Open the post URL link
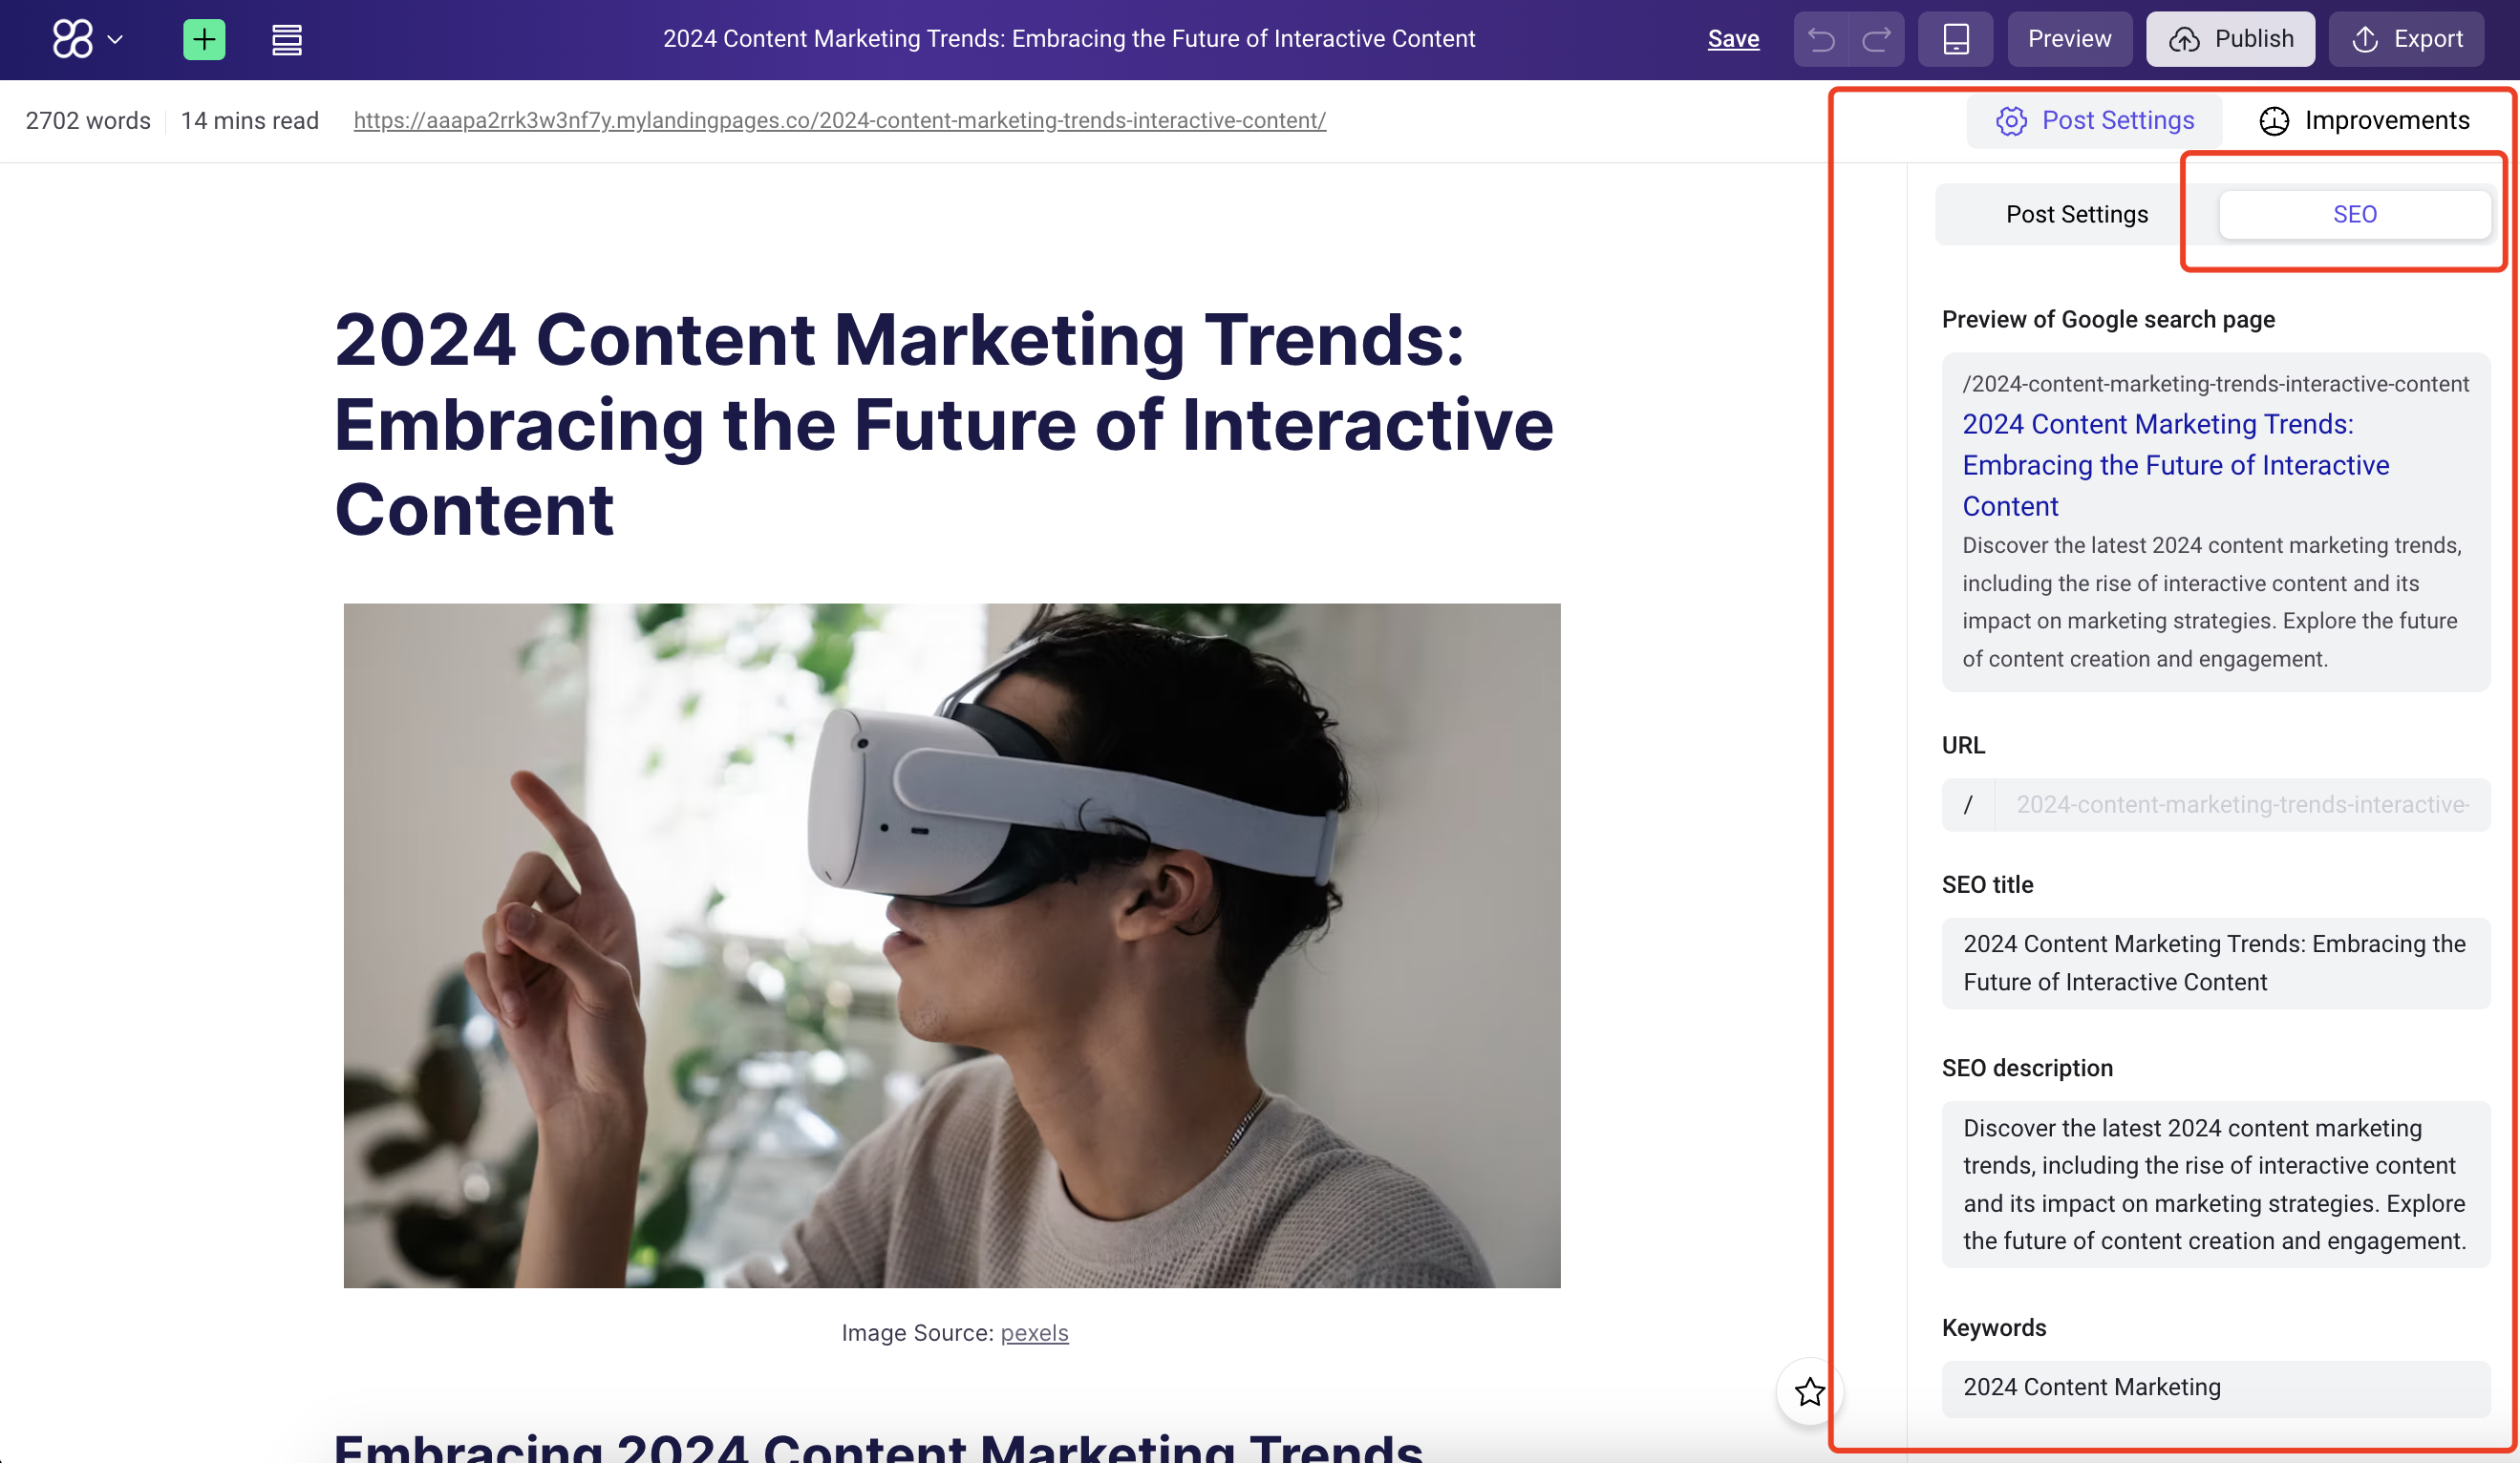 [x=839, y=120]
